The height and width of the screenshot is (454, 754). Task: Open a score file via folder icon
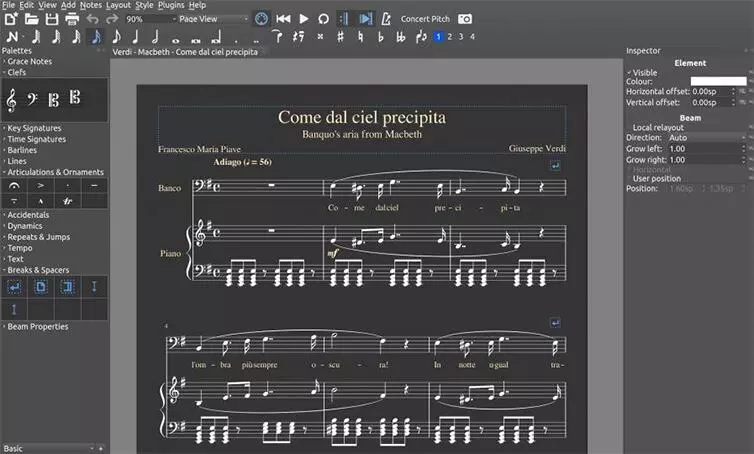pos(31,19)
